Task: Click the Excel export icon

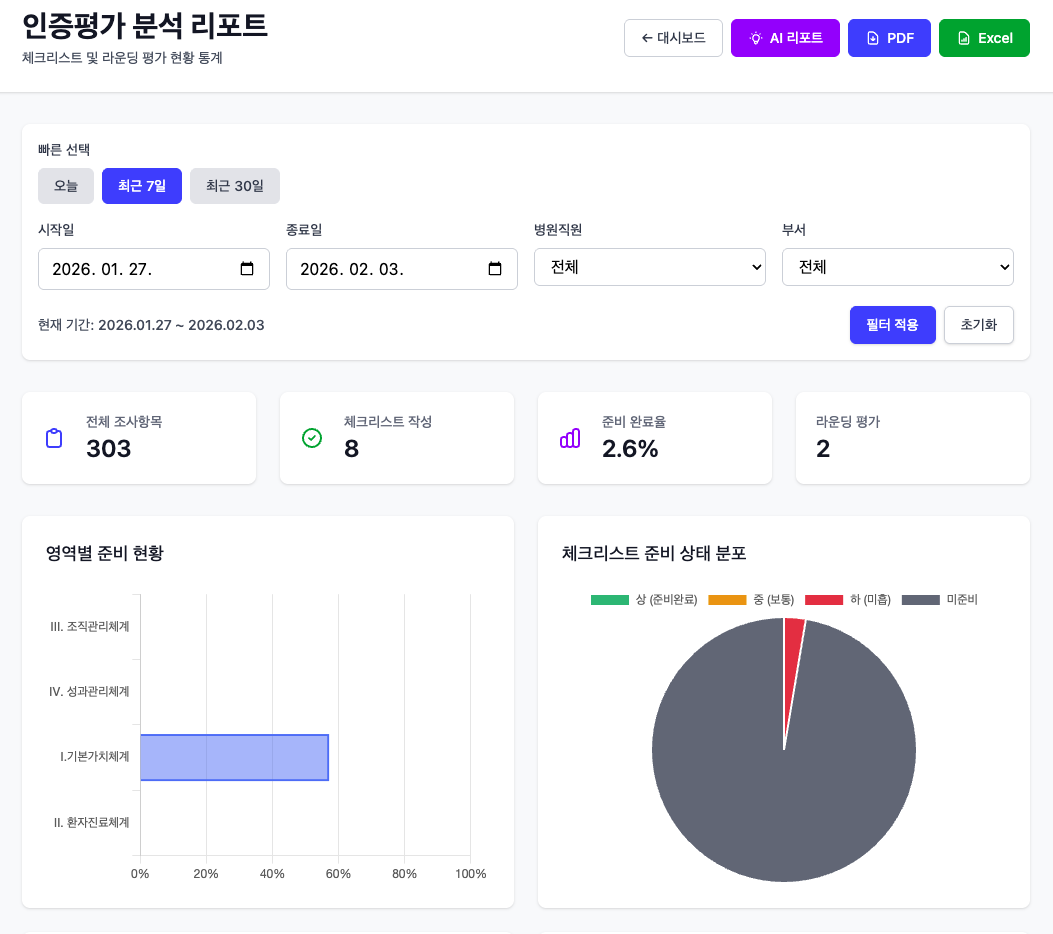Action: (961, 37)
